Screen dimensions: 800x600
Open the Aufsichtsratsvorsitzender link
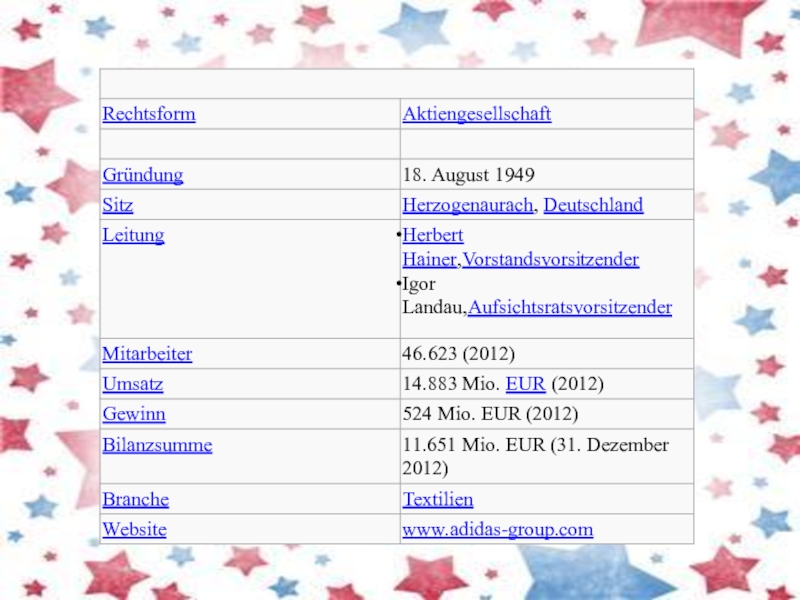569,308
